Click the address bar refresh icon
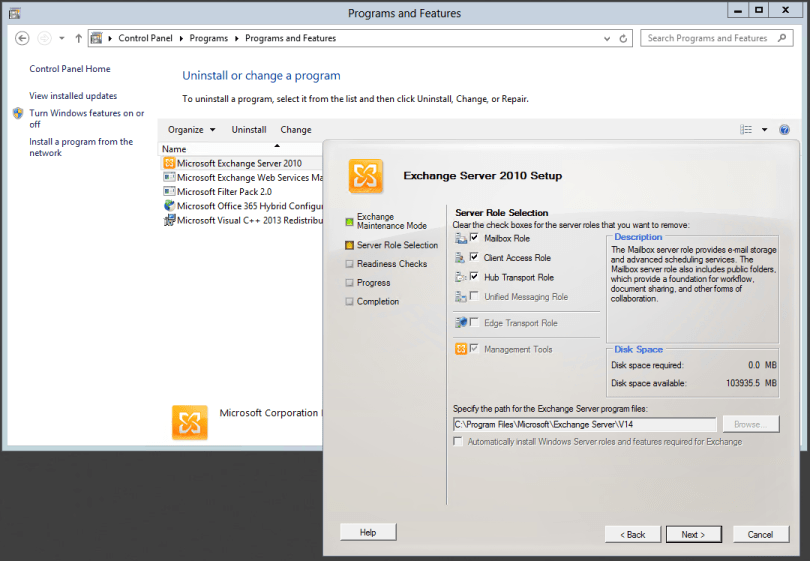 click(624, 38)
